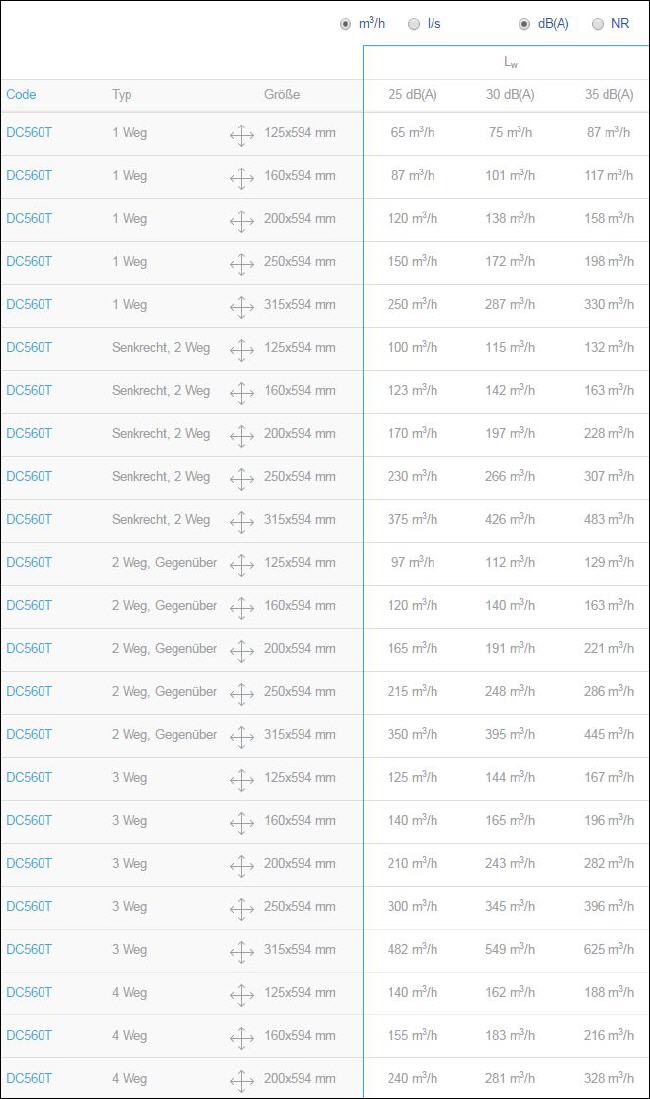Switch sound rating to NR
Image resolution: width=650 pixels, height=1099 pixels.
597,25
